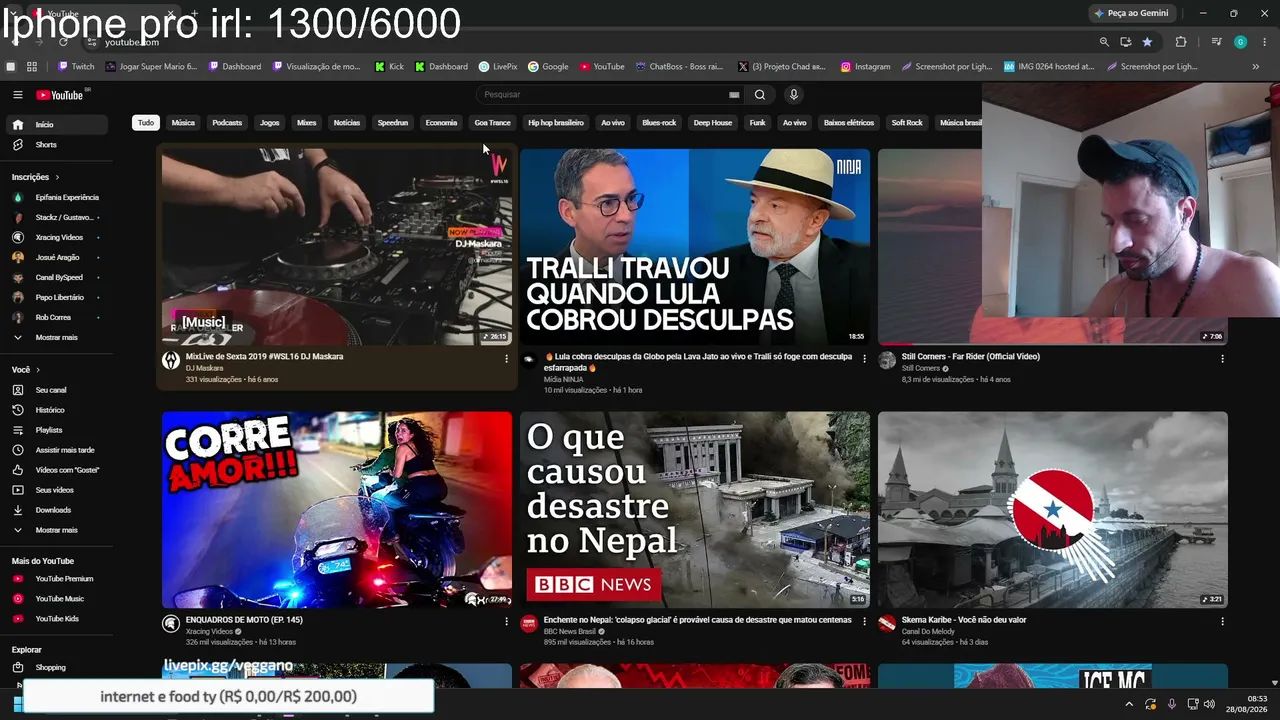Open the taskbar clock showing 08:53

coord(1245,704)
